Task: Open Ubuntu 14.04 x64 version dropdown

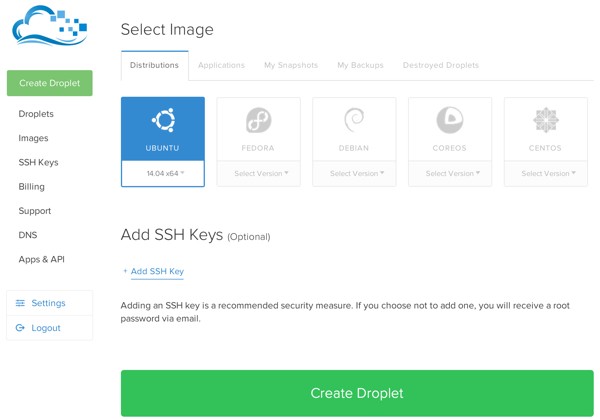Action: point(163,173)
